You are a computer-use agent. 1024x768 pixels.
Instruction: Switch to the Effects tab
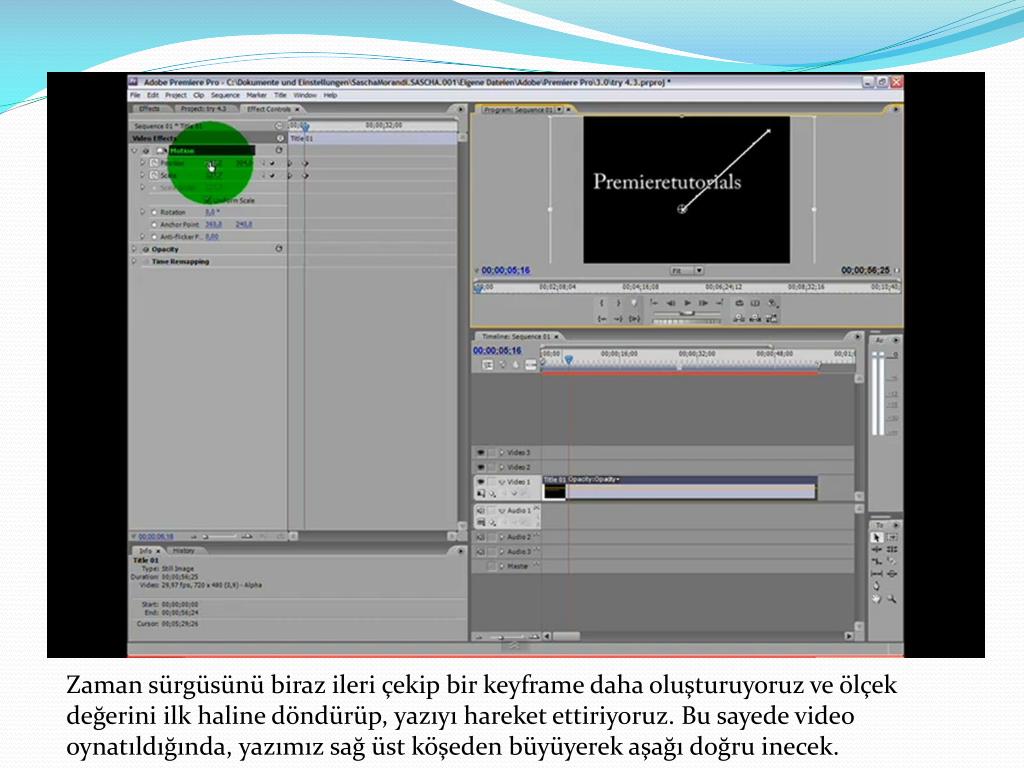coord(149,109)
